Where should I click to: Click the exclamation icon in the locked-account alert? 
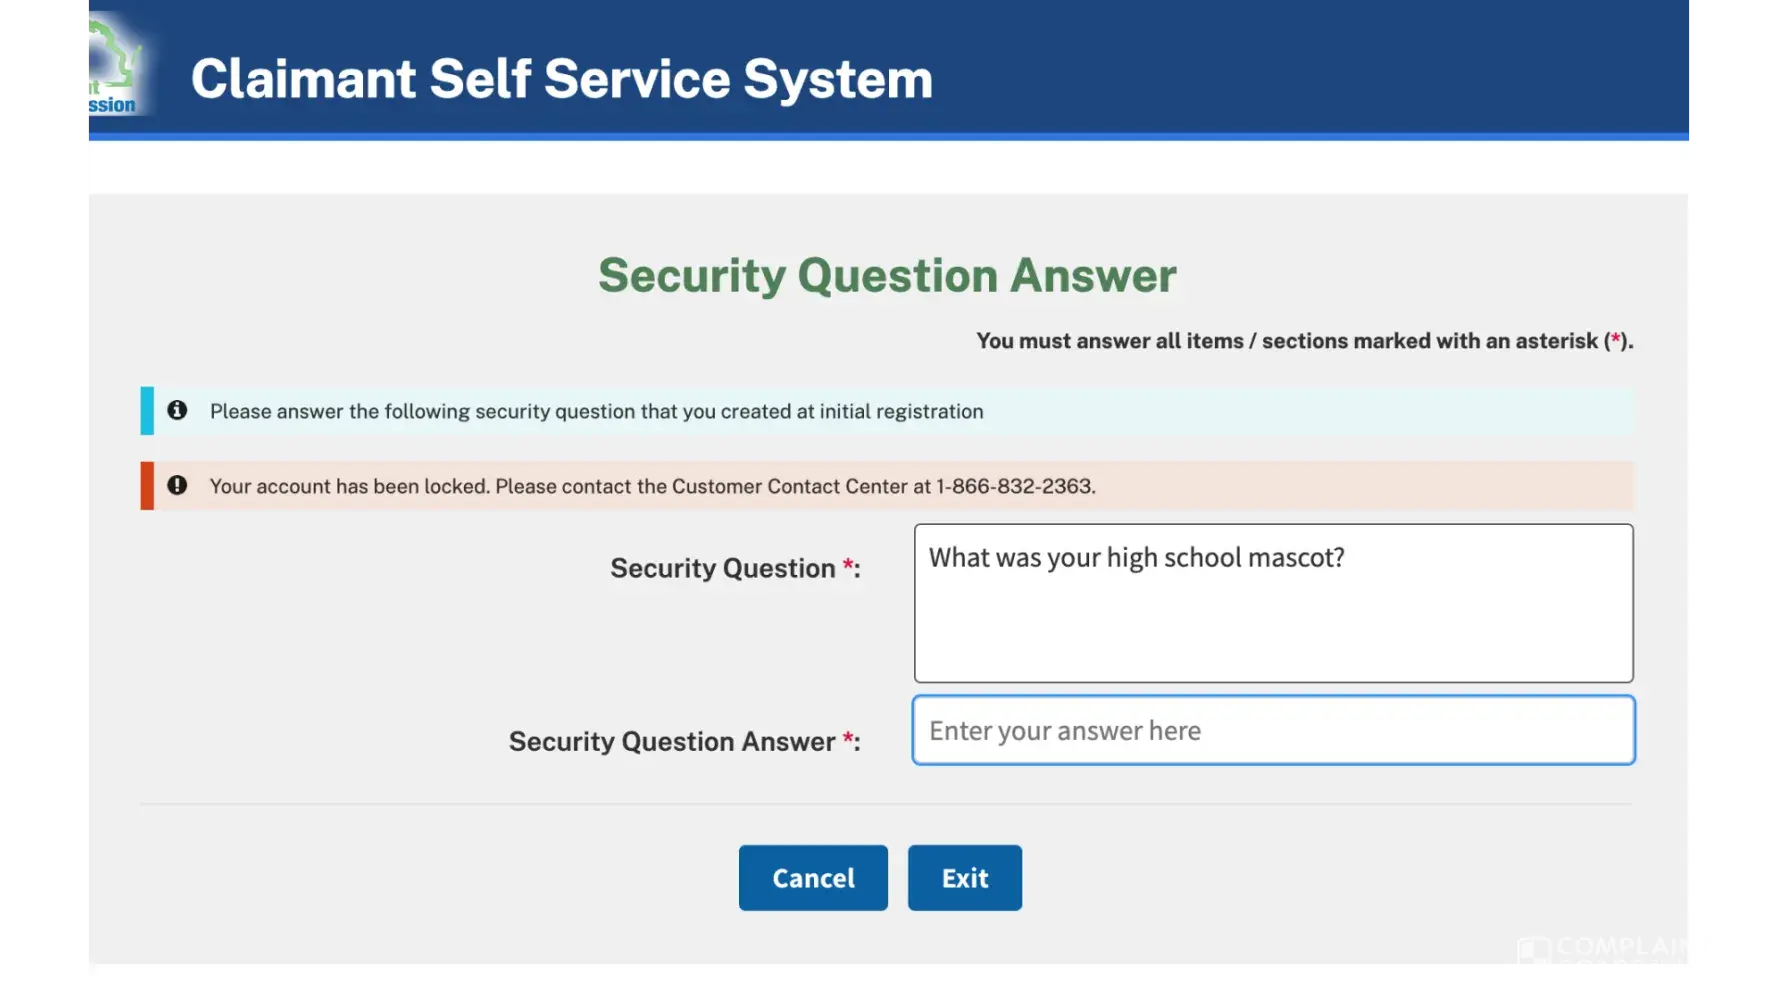click(x=177, y=485)
